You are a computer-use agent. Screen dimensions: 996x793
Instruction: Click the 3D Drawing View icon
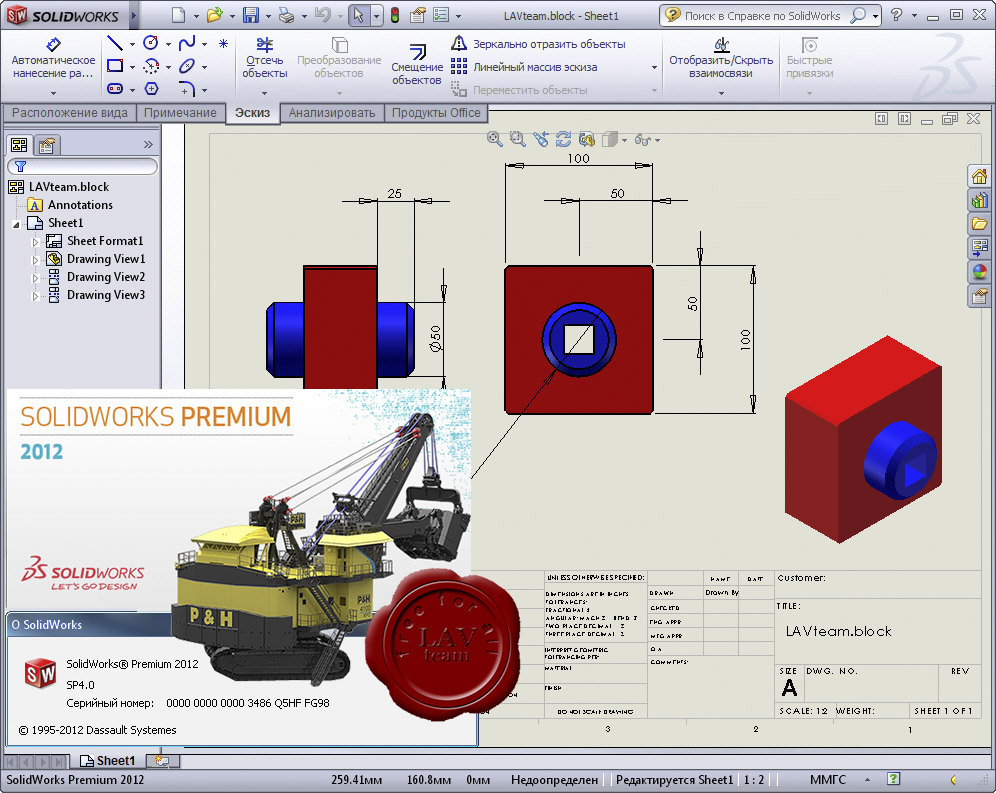point(586,139)
